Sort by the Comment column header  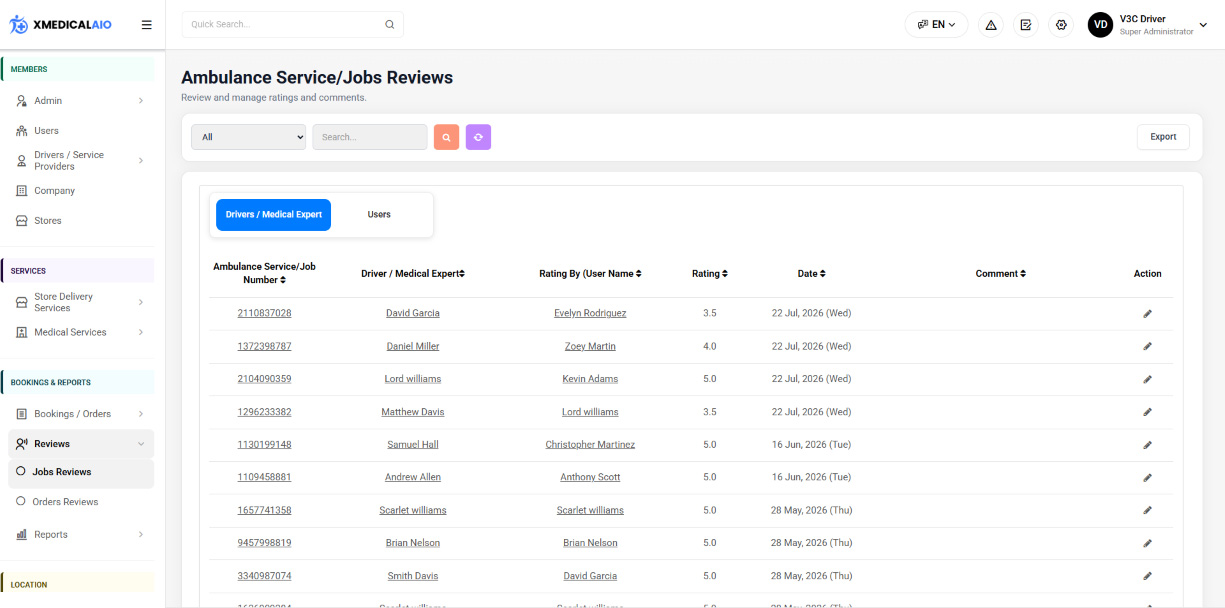pyautogui.click(x=1001, y=274)
